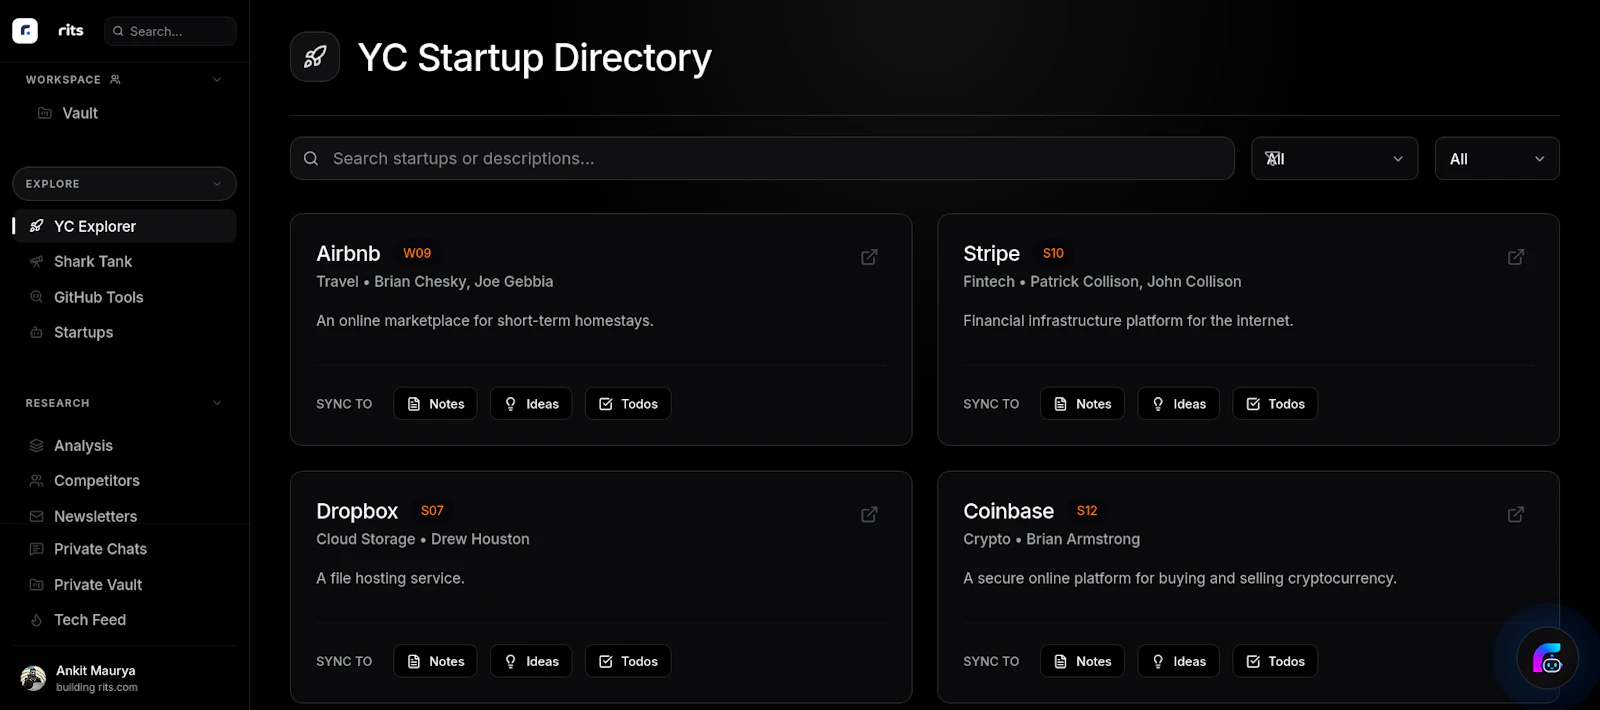Viewport: 1600px width, 710px height.
Task: Sync Coinbase to Notes
Action: click(x=1082, y=661)
